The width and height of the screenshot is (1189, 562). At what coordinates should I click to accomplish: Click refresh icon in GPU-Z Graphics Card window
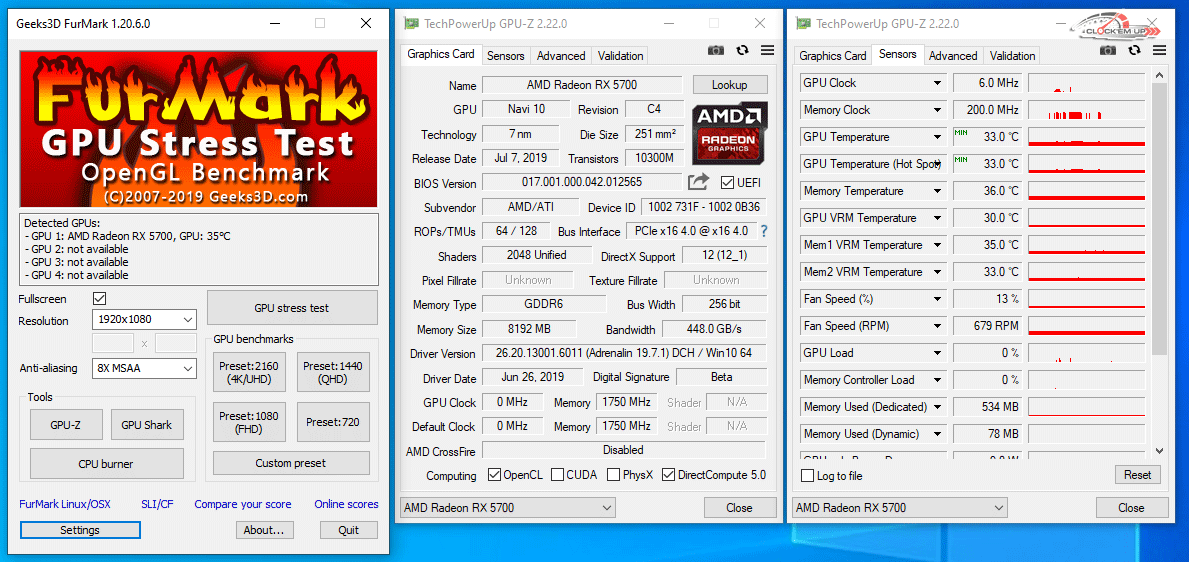pyautogui.click(x=742, y=51)
